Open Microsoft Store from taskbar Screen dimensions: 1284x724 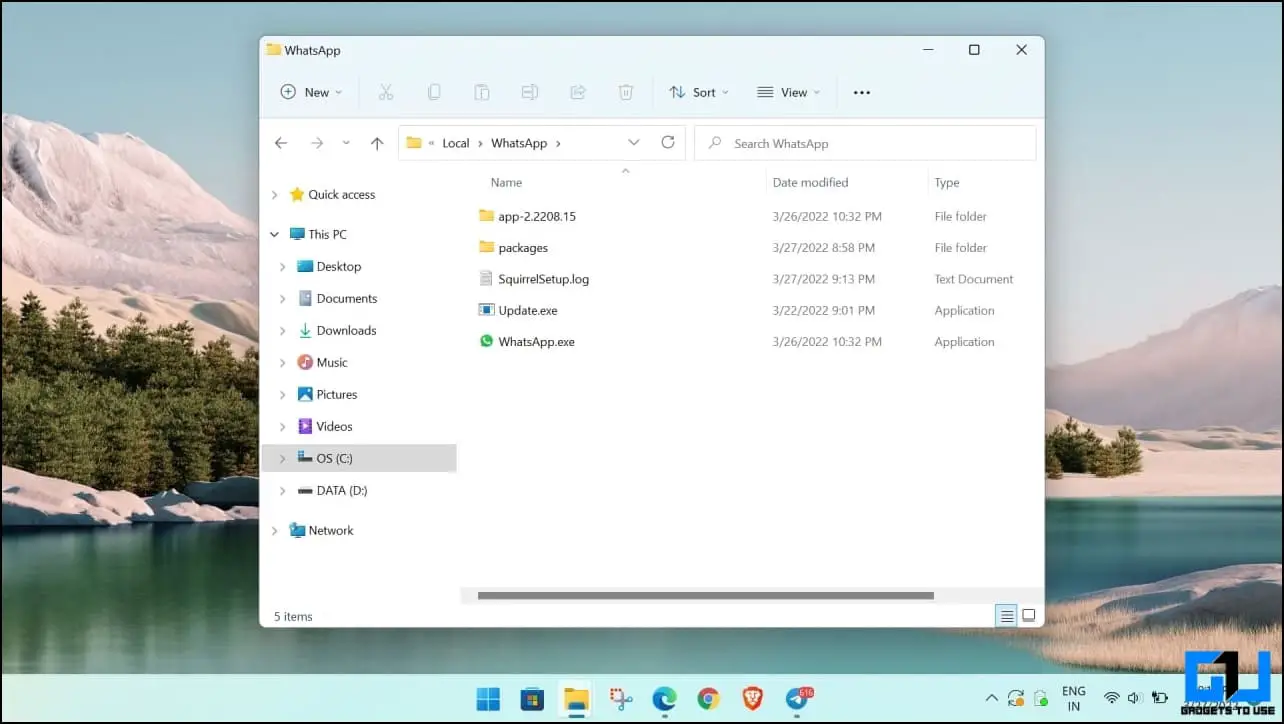pyautogui.click(x=532, y=699)
